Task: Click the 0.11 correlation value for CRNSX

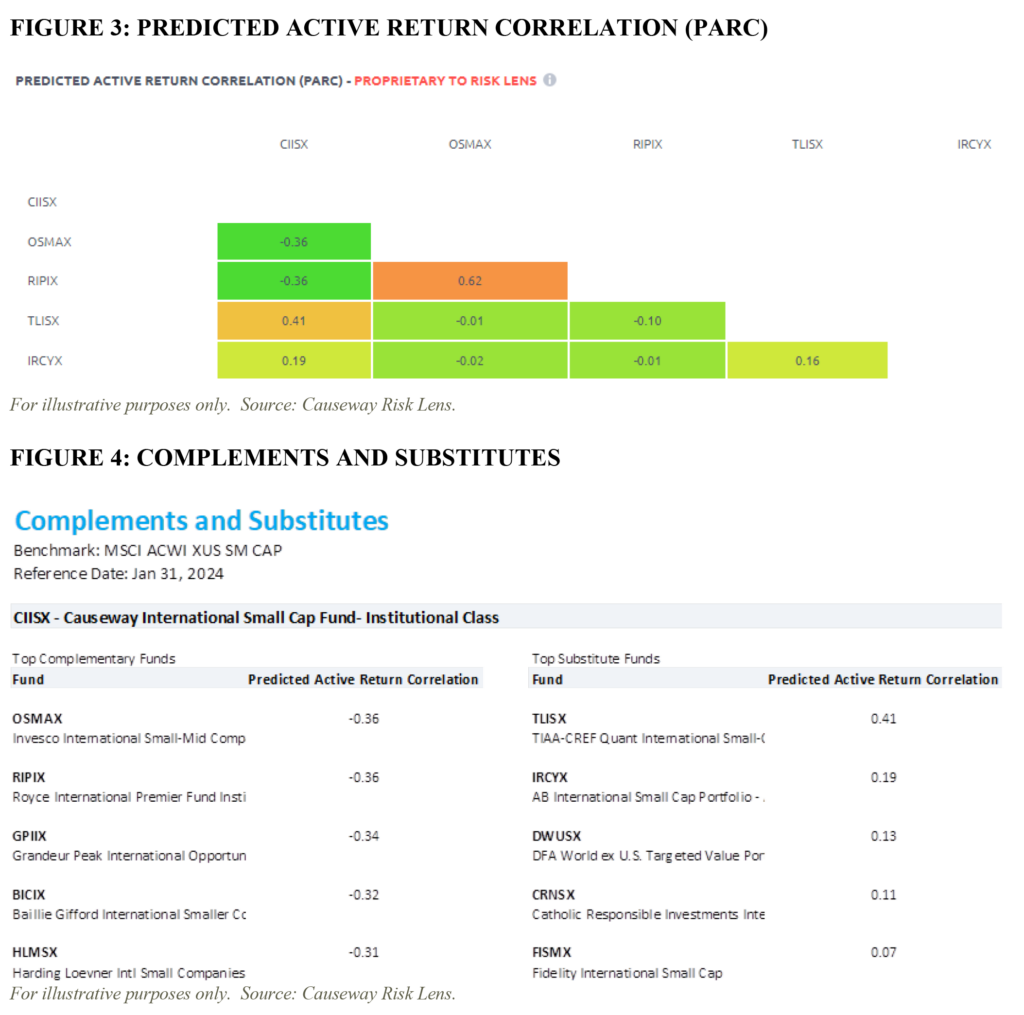Action: tap(884, 895)
